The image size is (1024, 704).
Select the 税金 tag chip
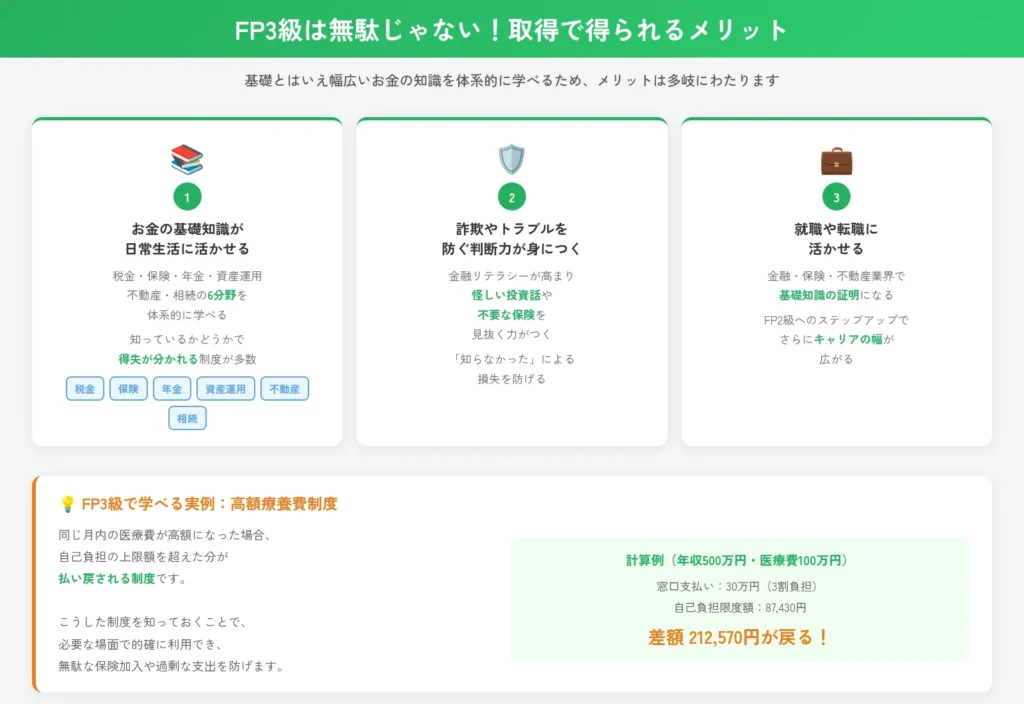pos(84,389)
